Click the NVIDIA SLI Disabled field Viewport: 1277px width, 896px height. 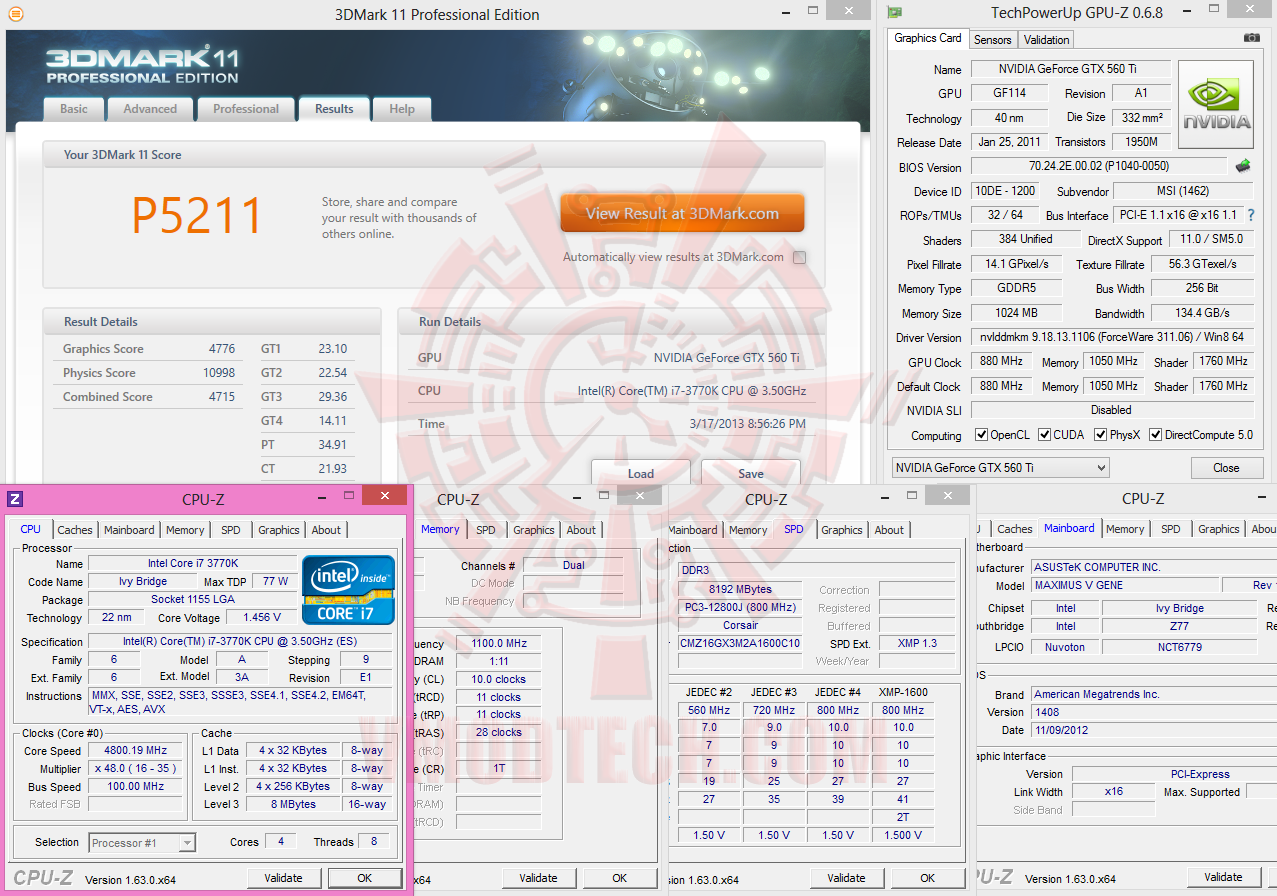tap(1112, 410)
